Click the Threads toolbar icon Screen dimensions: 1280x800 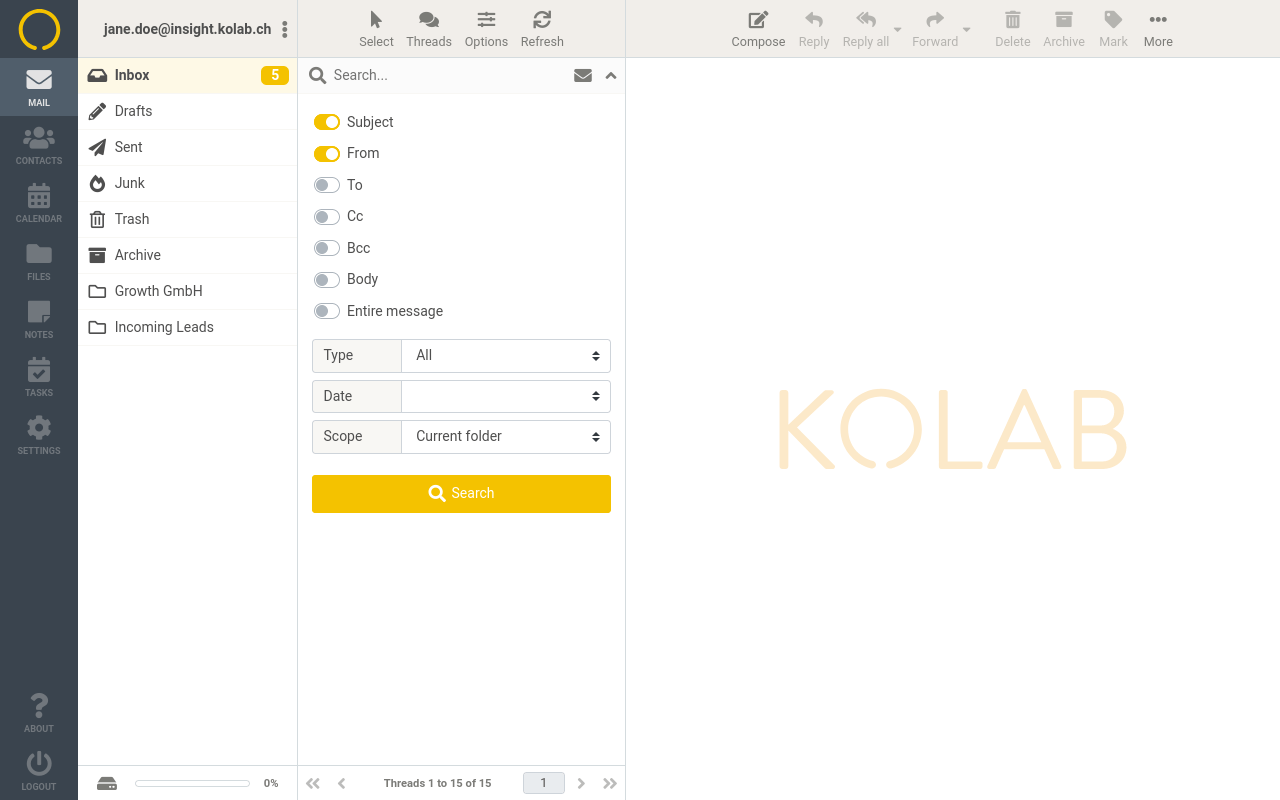tap(429, 29)
